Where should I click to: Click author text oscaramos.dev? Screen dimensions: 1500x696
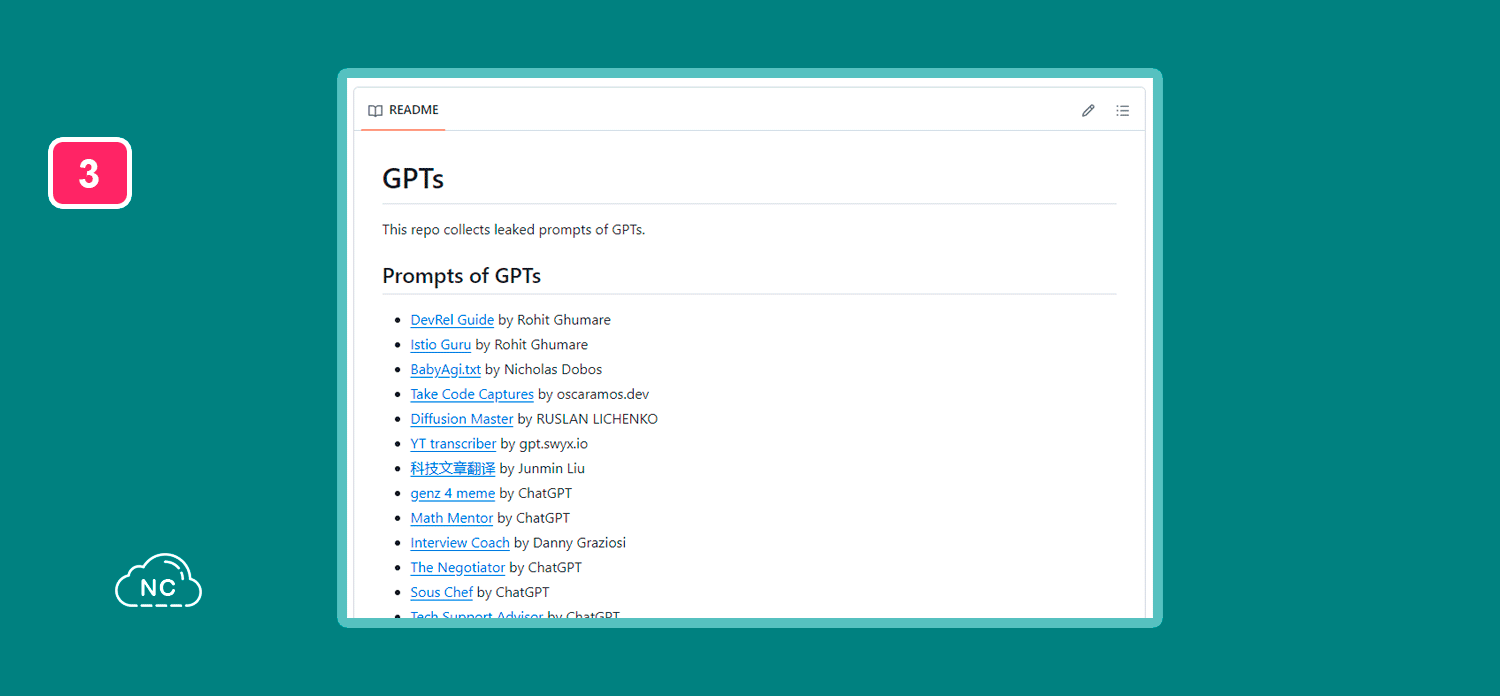(603, 394)
